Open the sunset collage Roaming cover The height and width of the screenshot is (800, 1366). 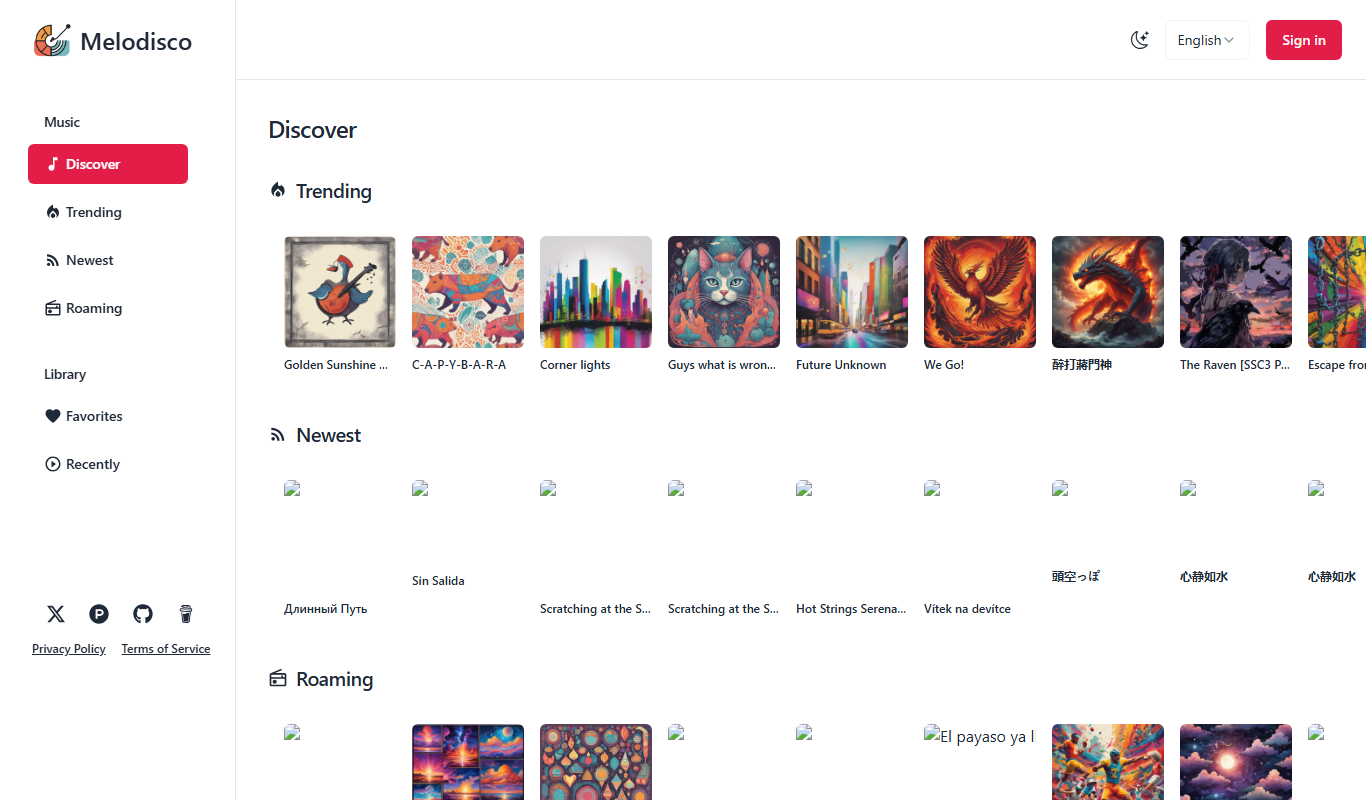pos(468,762)
